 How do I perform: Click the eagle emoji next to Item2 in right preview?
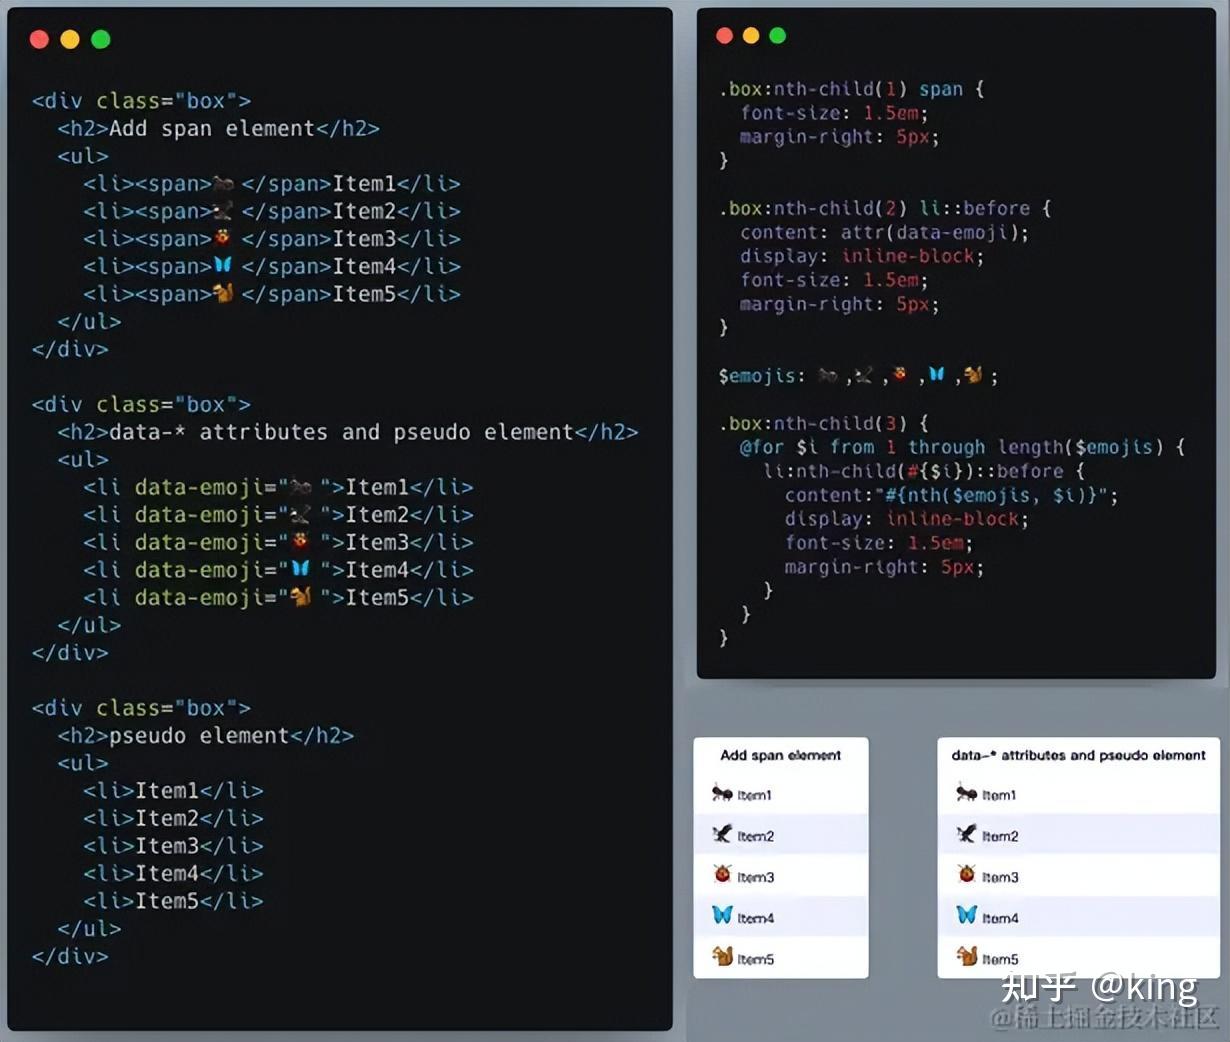[x=966, y=835]
